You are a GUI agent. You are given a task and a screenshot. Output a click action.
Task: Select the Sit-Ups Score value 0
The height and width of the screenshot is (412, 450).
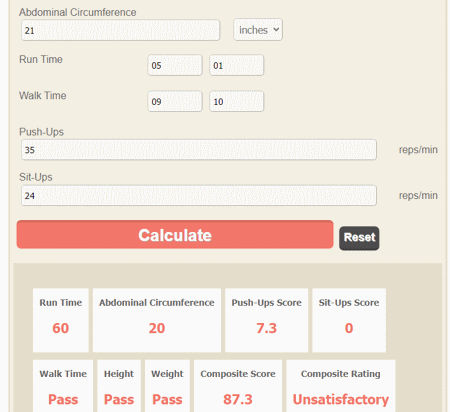(x=349, y=328)
